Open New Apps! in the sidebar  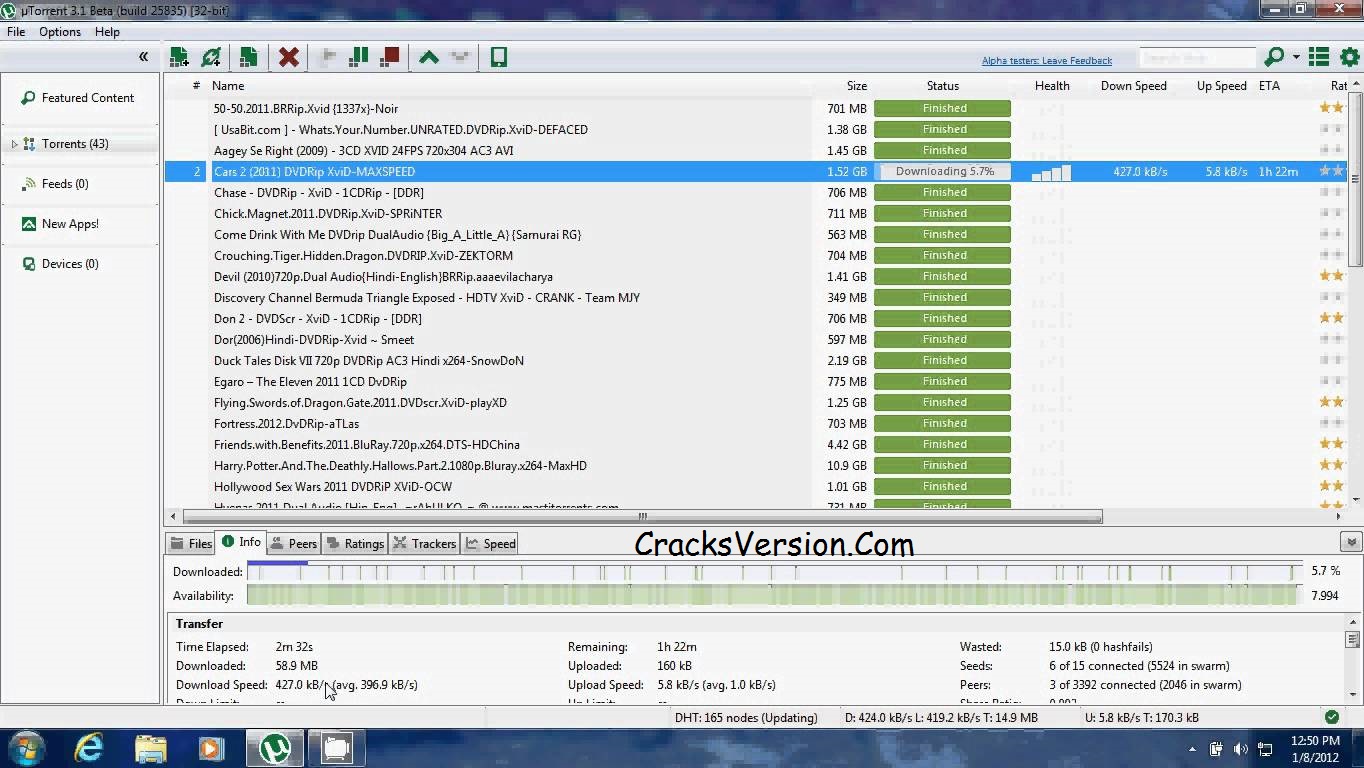coord(60,224)
